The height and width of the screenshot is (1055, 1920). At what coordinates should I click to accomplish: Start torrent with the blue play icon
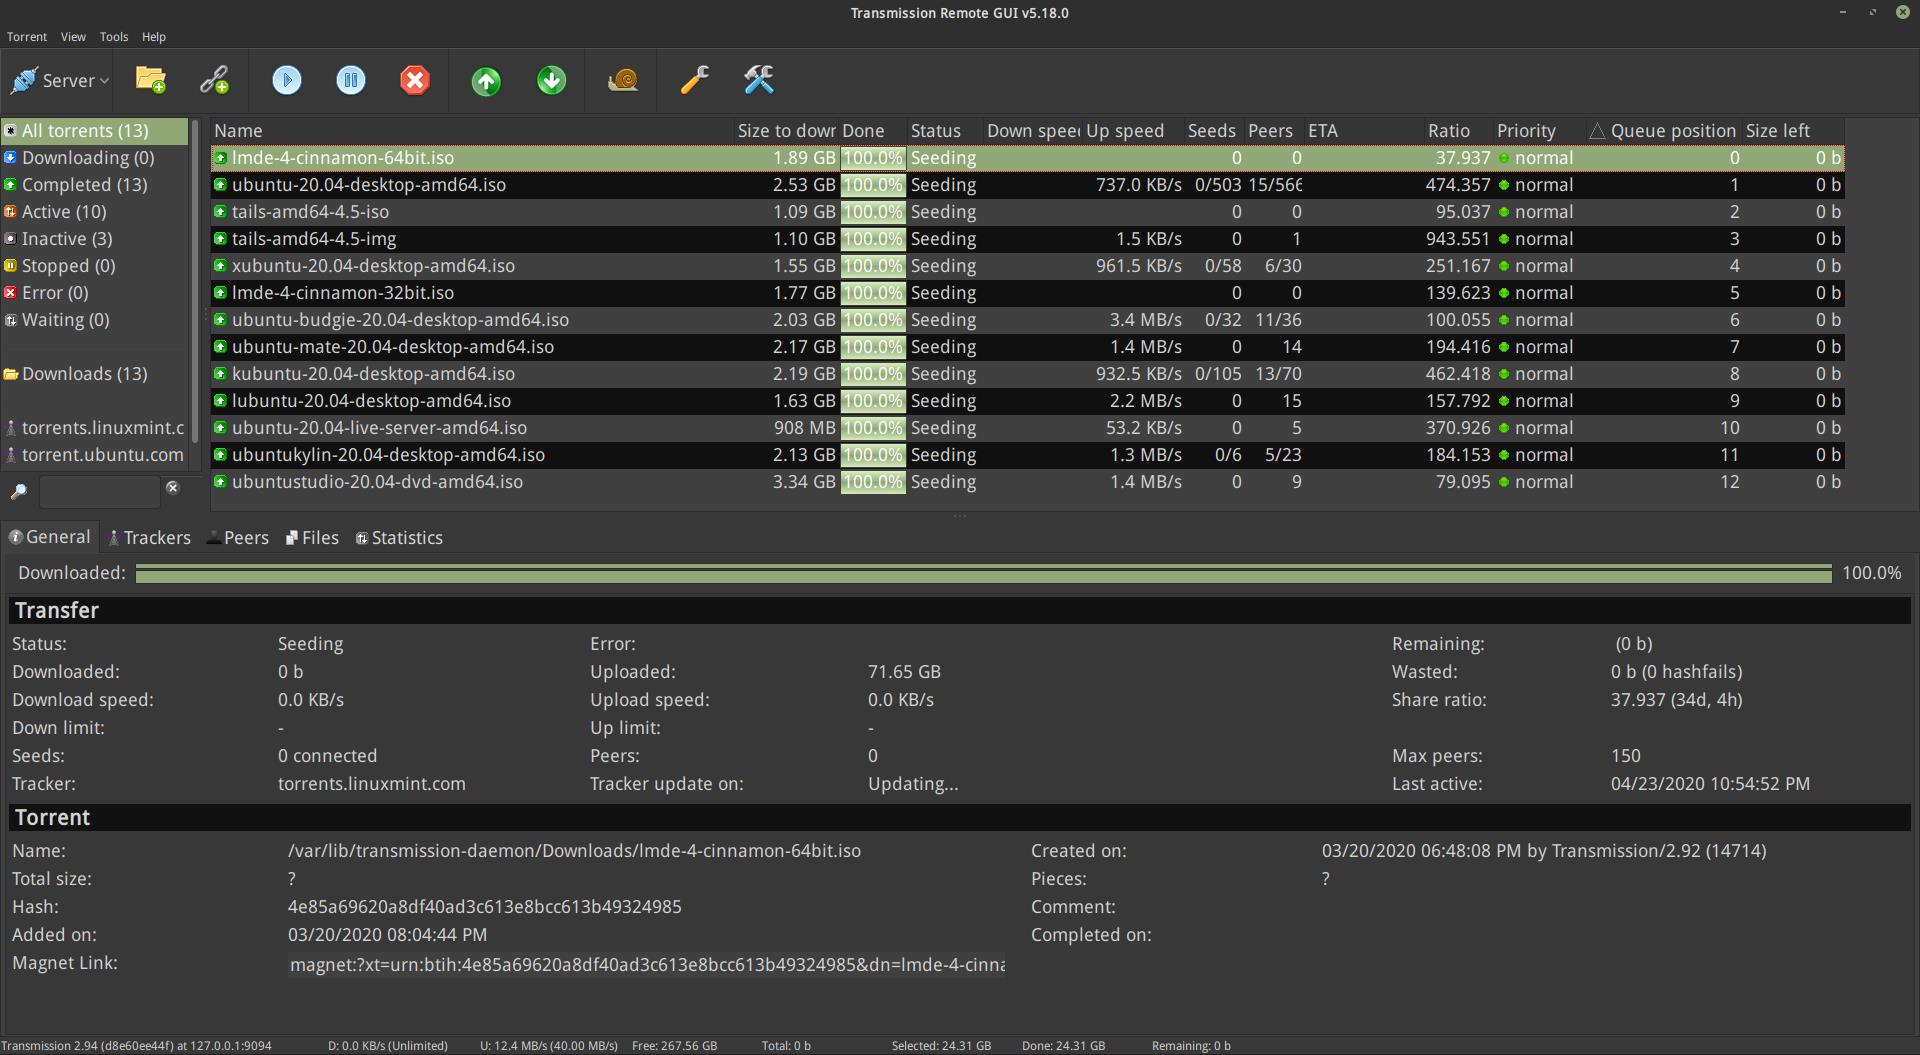pos(287,80)
